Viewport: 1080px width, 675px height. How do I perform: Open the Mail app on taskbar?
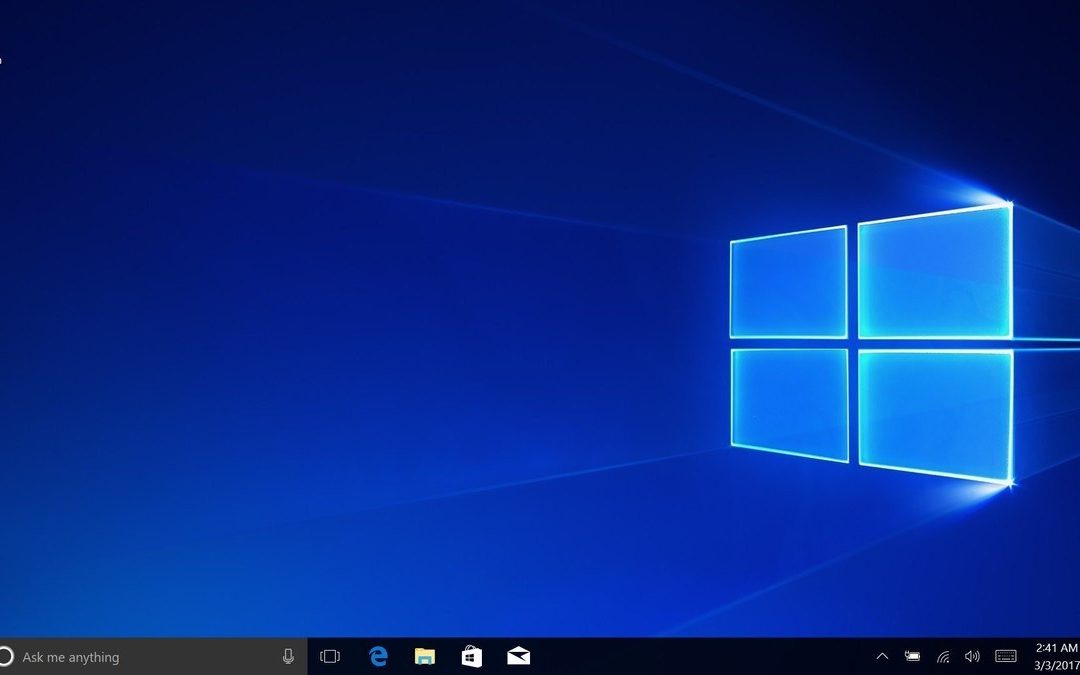tap(518, 656)
